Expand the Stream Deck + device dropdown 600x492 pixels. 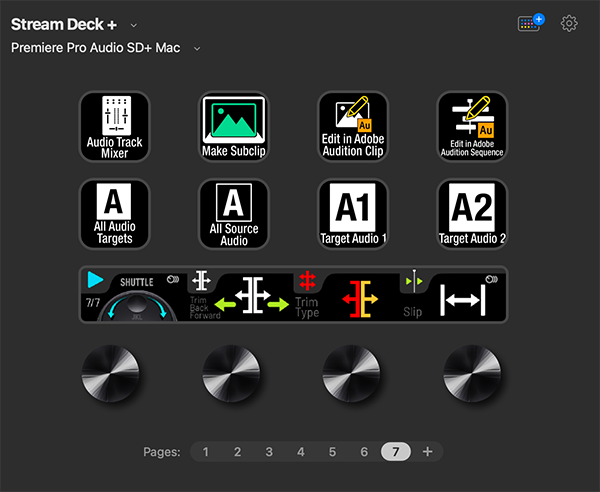[134, 25]
